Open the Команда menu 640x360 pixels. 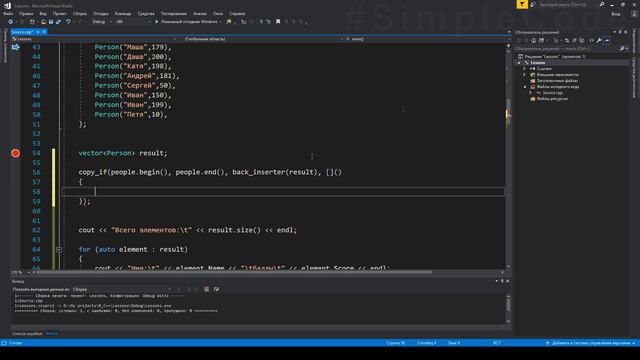click(123, 13)
